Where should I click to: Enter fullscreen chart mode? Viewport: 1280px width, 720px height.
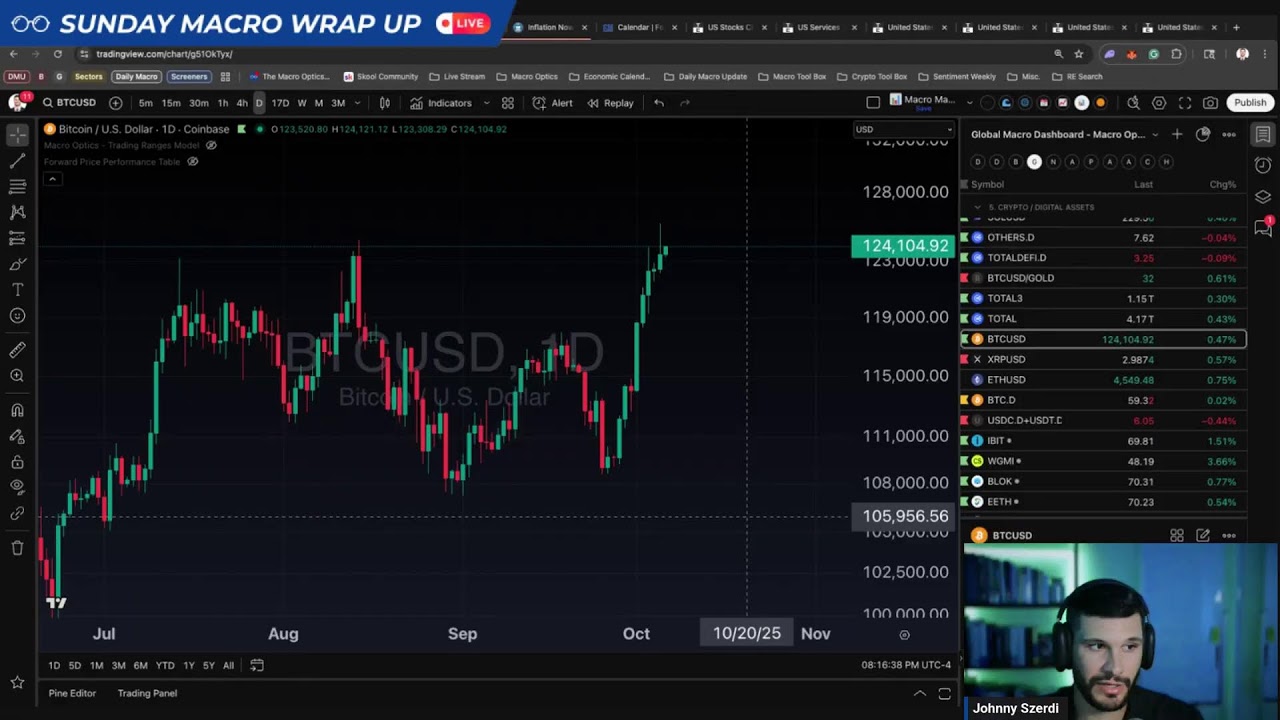(x=1185, y=103)
